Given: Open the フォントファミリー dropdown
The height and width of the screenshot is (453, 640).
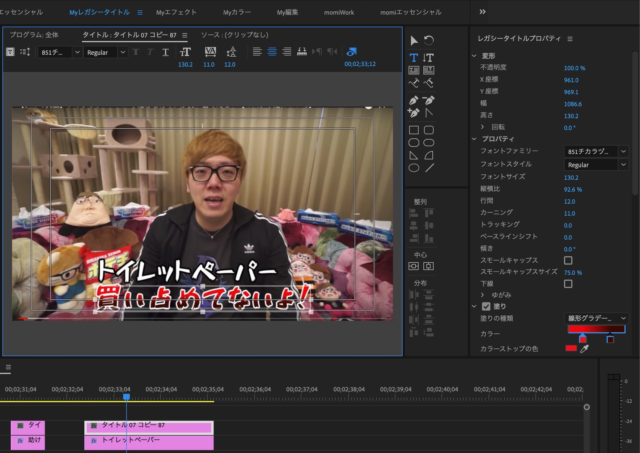Looking at the screenshot, I should coord(596,152).
